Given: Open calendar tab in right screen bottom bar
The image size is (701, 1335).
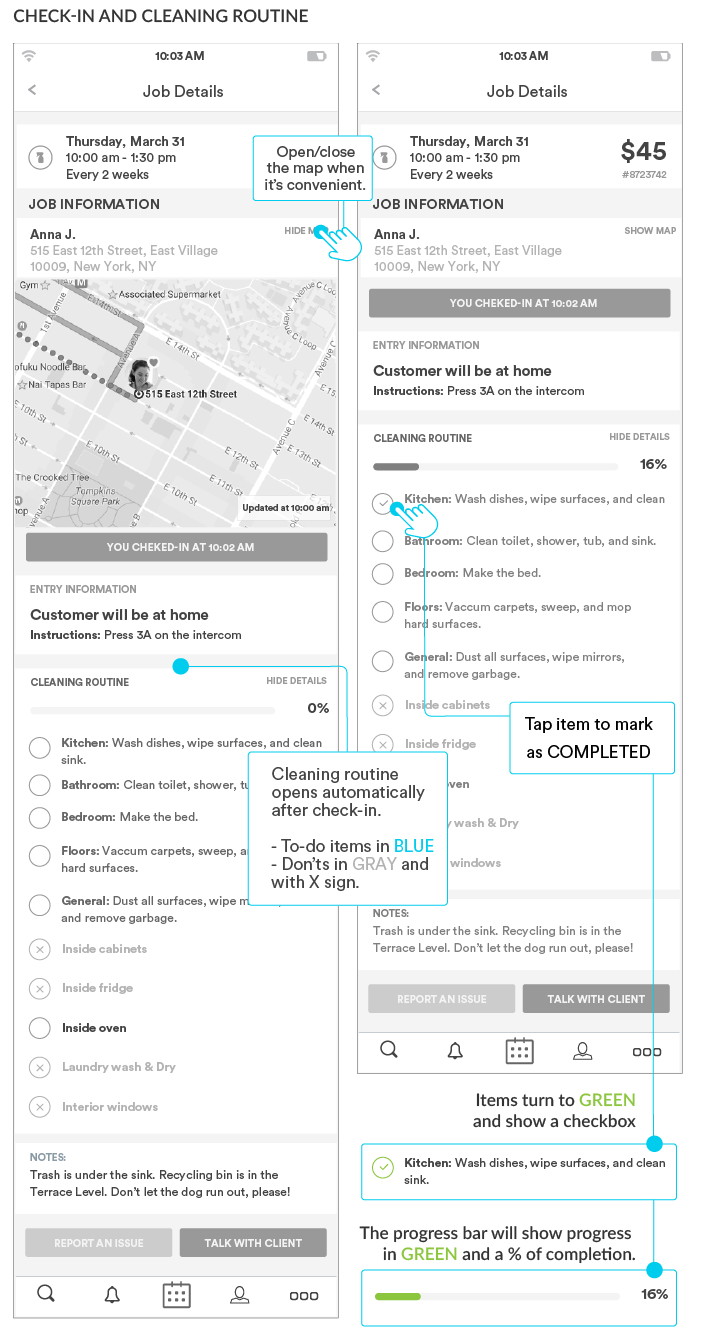Looking at the screenshot, I should [519, 1050].
